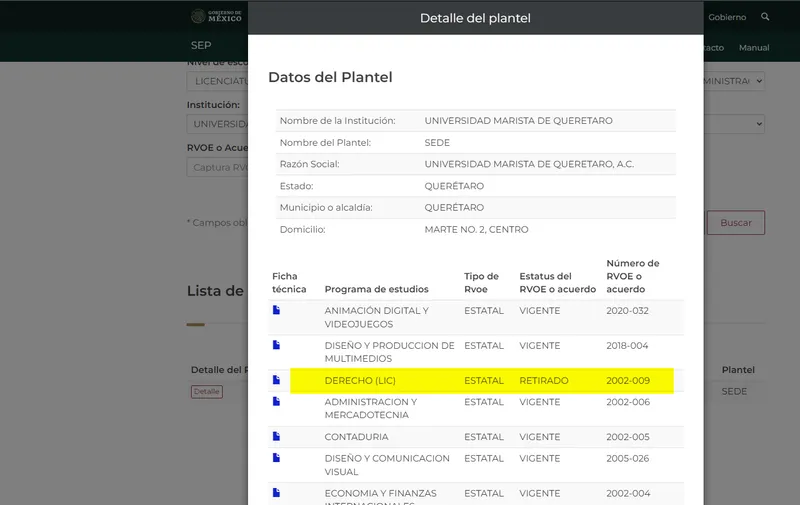Click the Buscar button
Image resolution: width=800 pixels, height=505 pixels.
click(736, 223)
